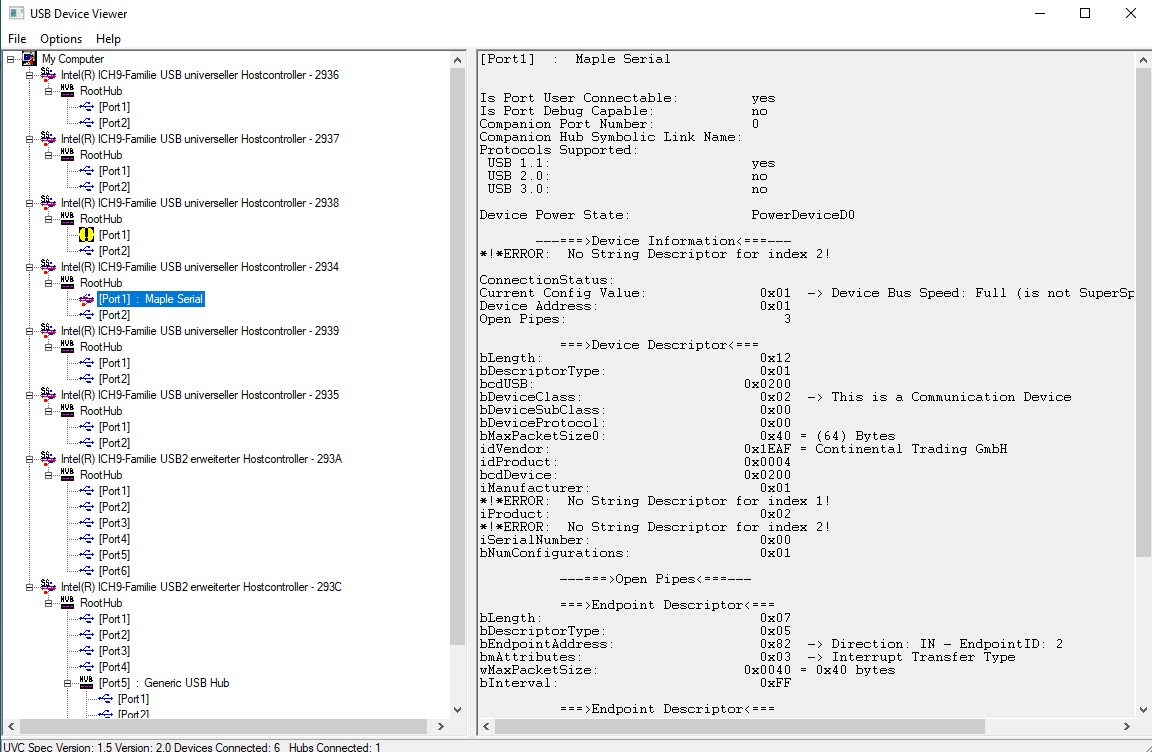Click the RootHub icon under controller 2936
The height and width of the screenshot is (752, 1152).
68,90
